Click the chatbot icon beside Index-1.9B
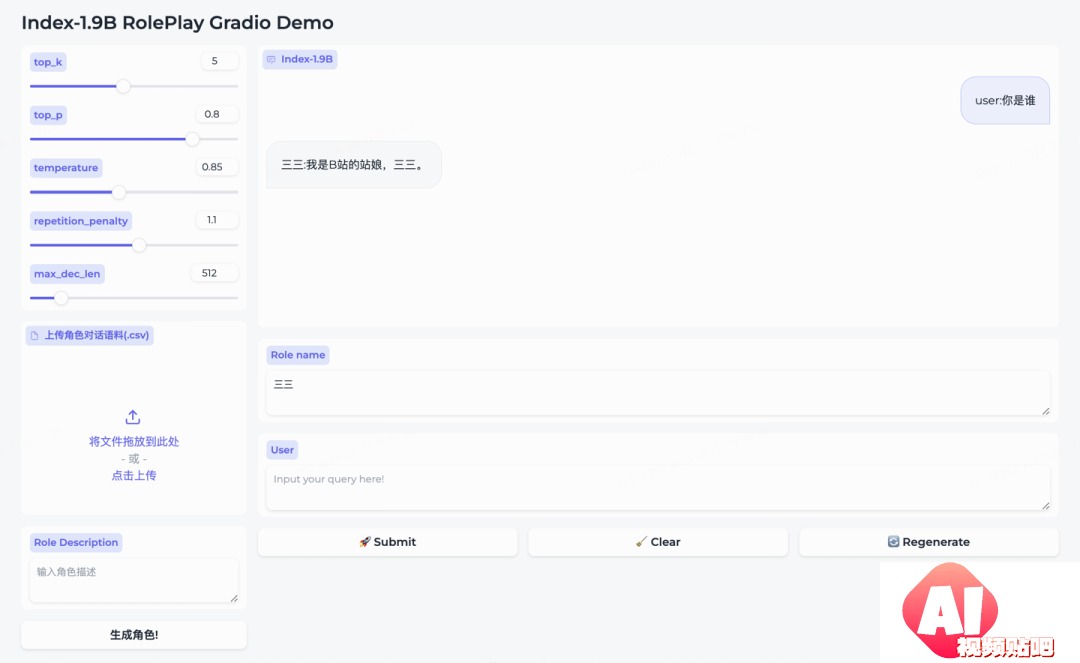 click(271, 59)
